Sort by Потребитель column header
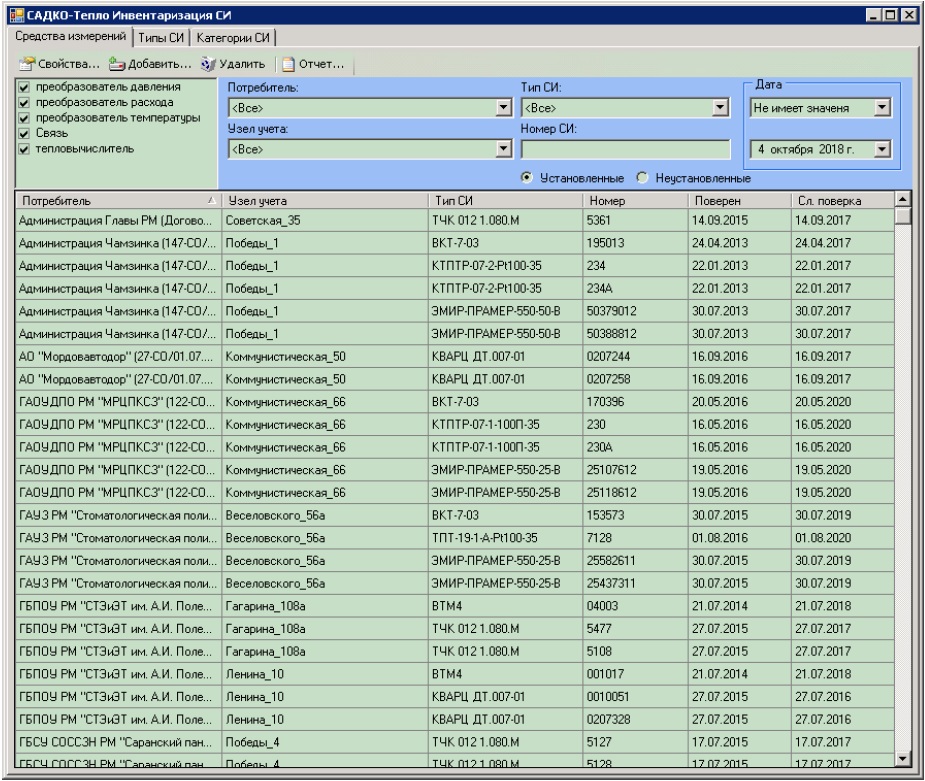 119,201
